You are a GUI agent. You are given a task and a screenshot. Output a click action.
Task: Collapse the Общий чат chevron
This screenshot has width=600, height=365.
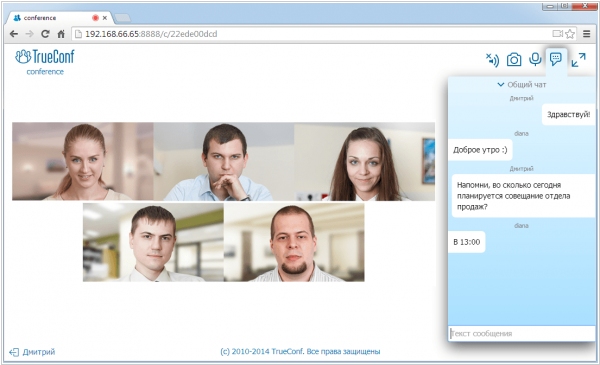point(500,85)
